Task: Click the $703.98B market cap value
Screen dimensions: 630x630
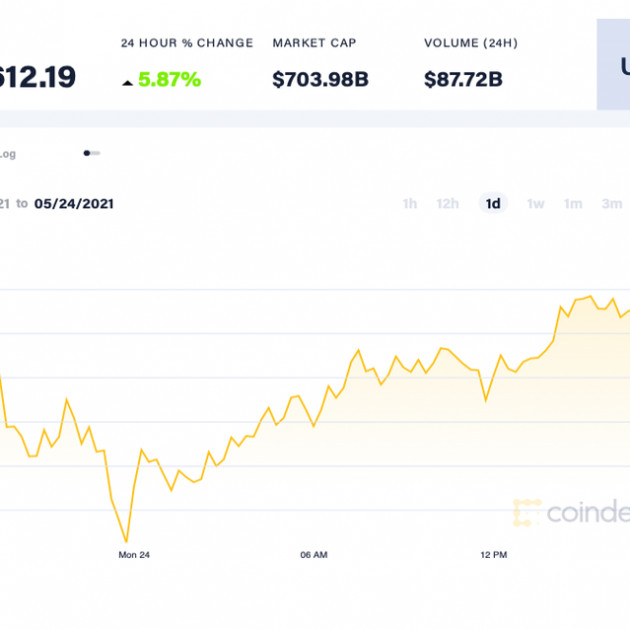Action: [318, 80]
